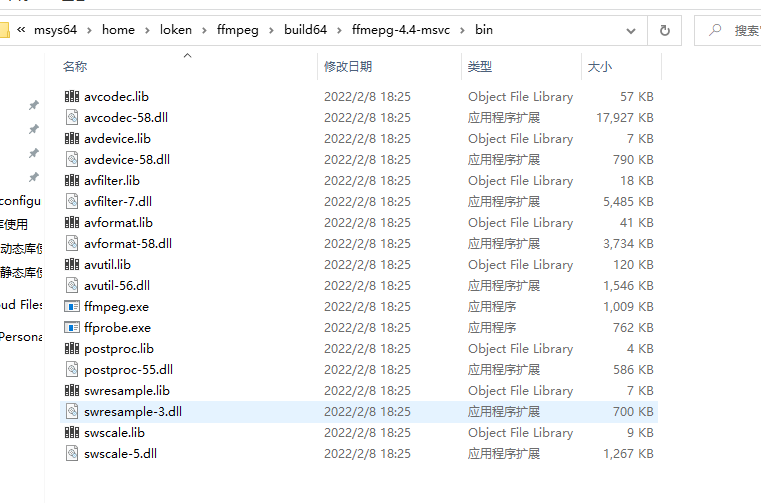The height and width of the screenshot is (503, 761).
Task: Sort files by the 大小 column
Action: click(x=600, y=67)
